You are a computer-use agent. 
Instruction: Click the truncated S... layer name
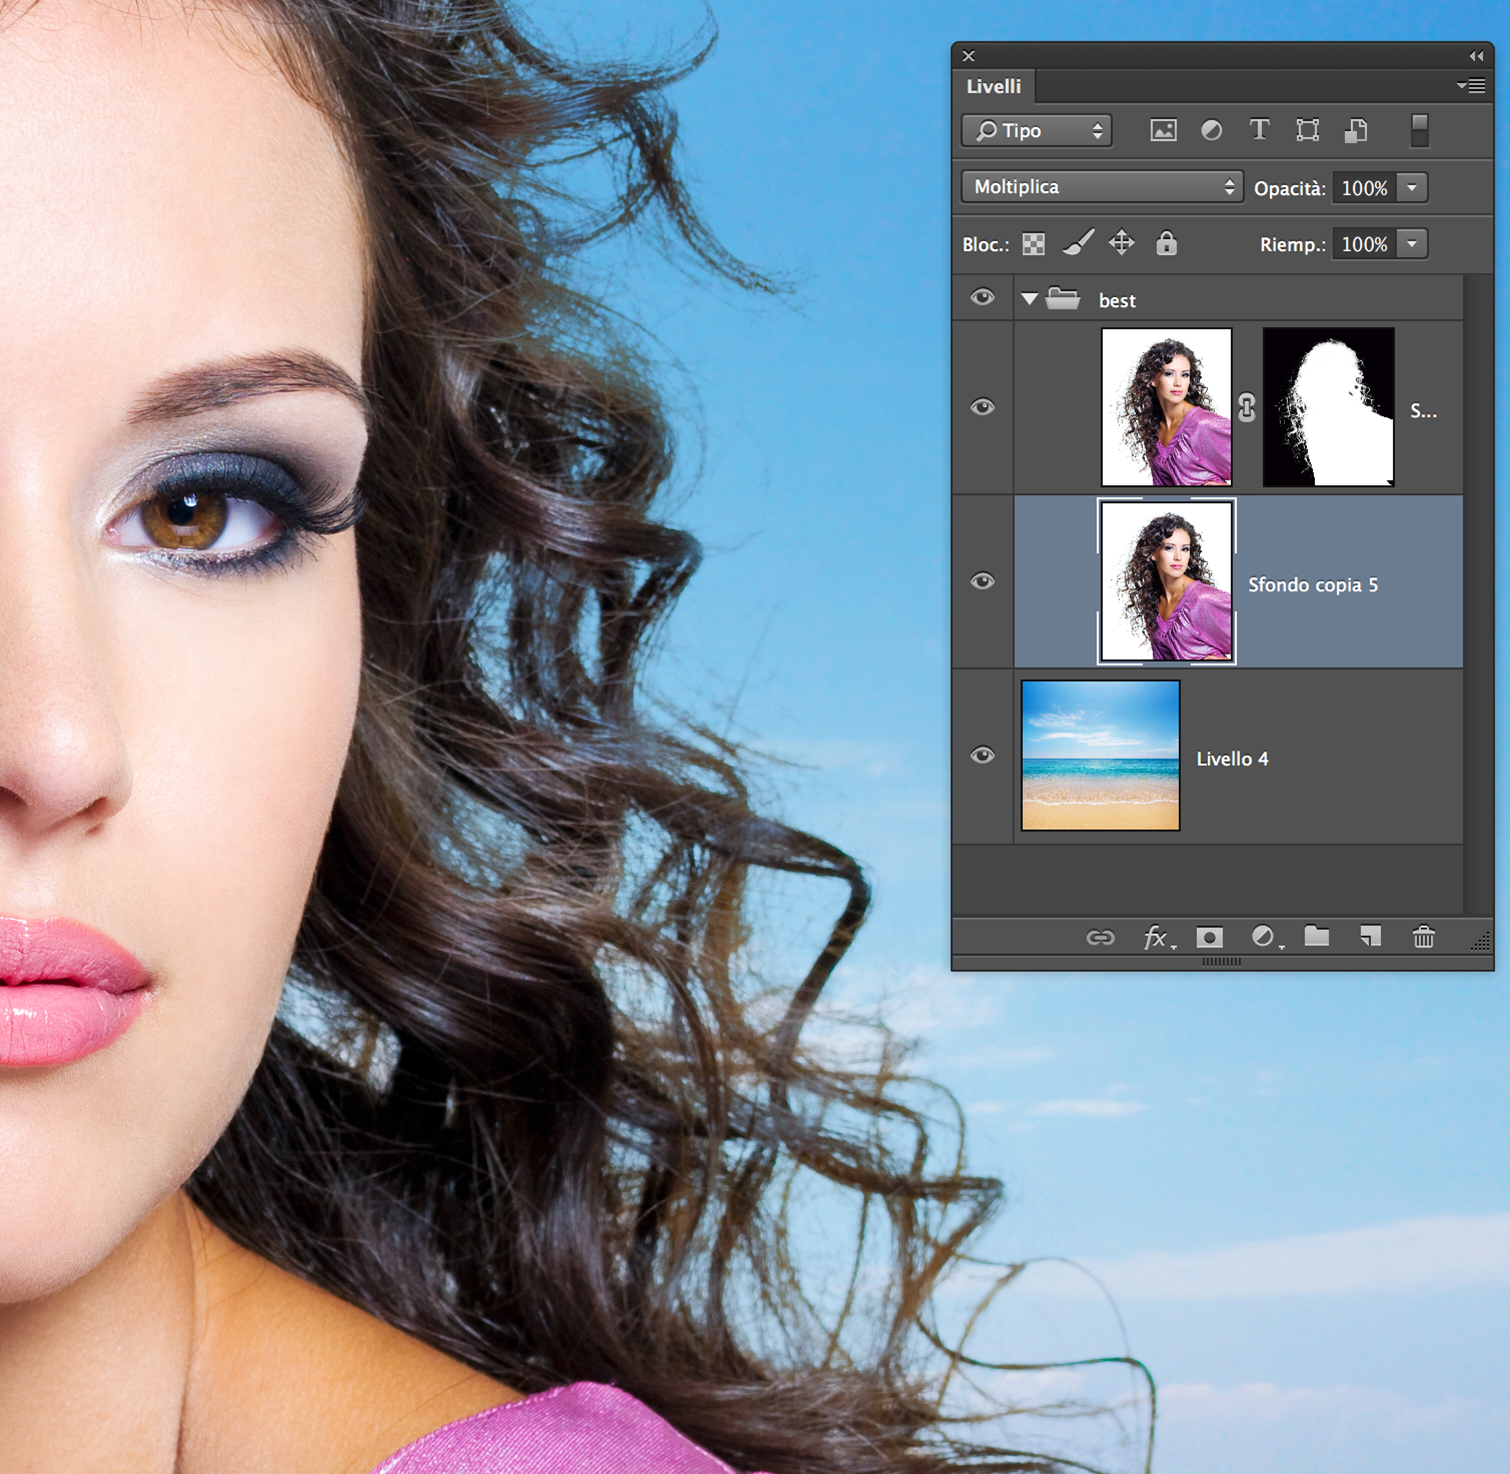[1423, 410]
